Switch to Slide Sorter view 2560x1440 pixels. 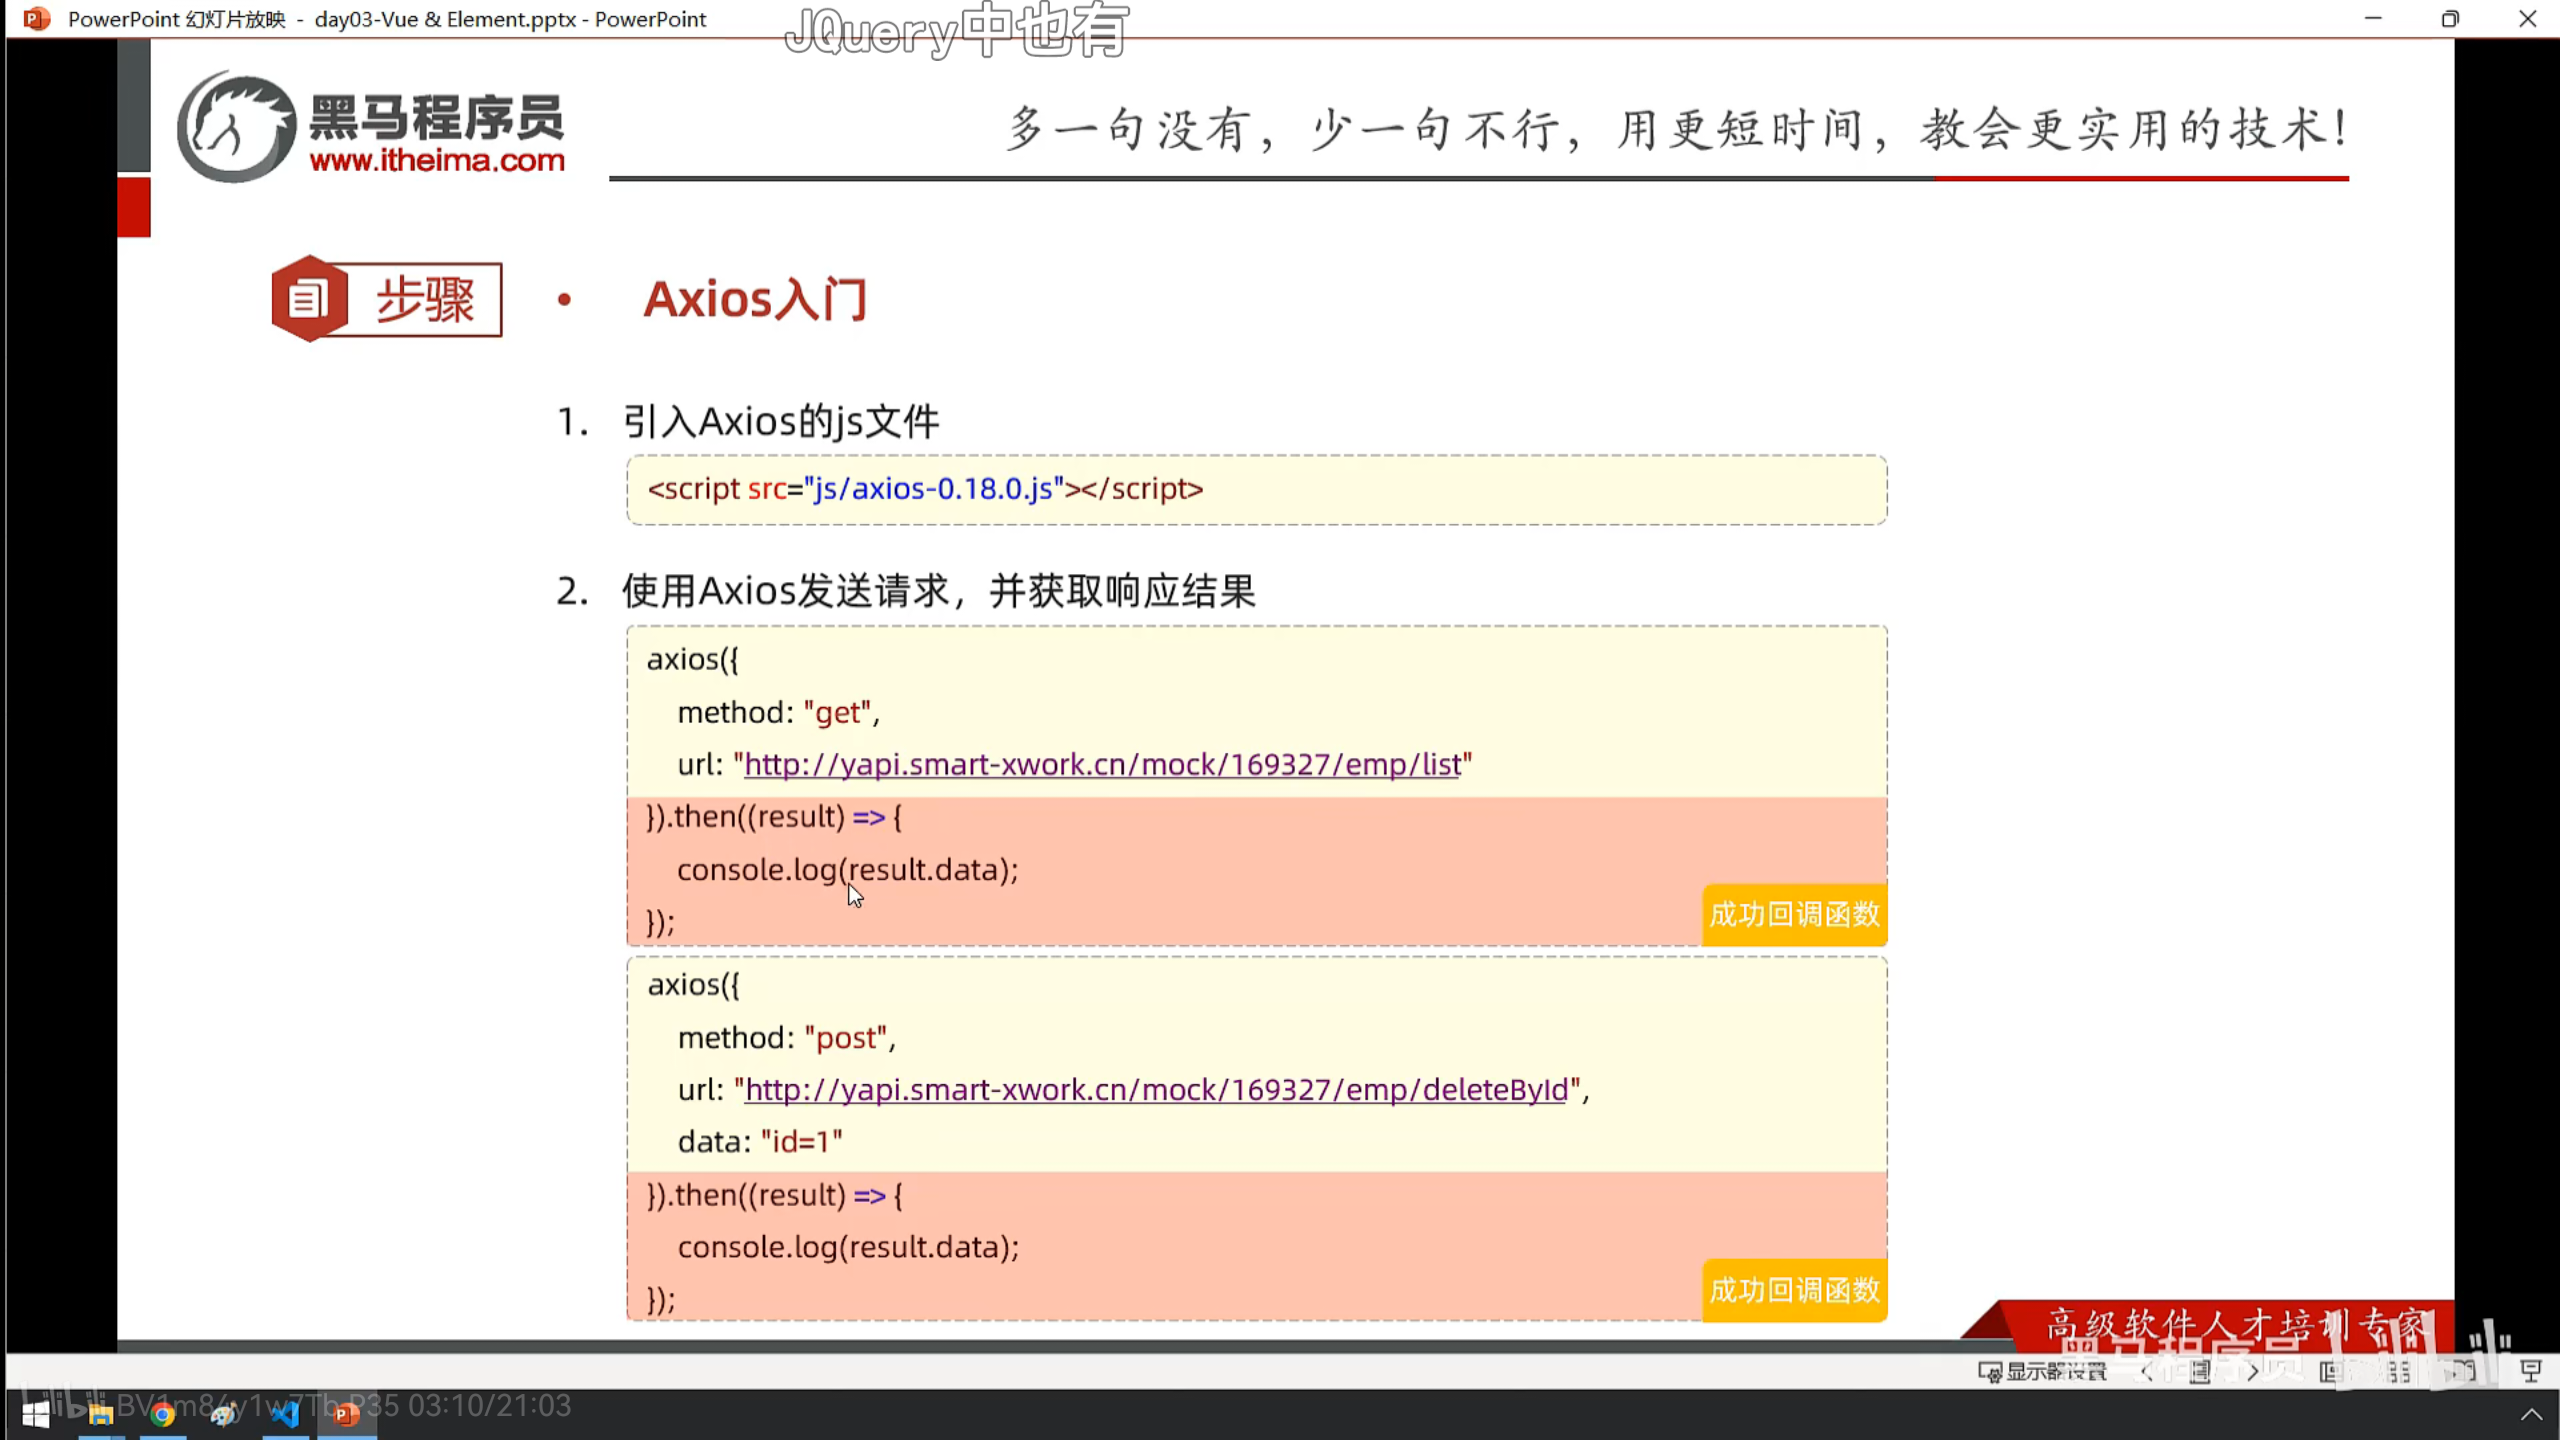(x=2398, y=1371)
